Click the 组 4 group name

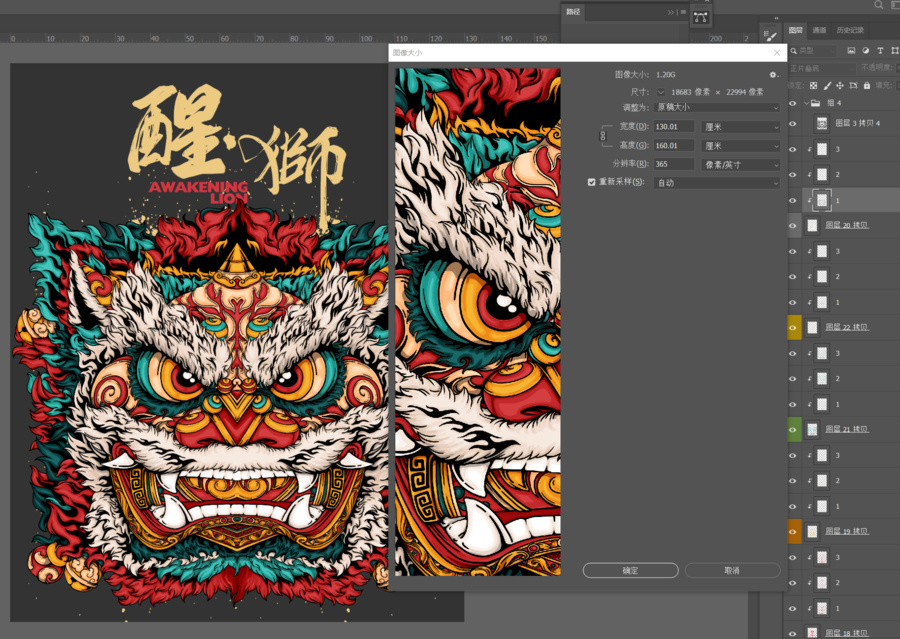(x=834, y=103)
